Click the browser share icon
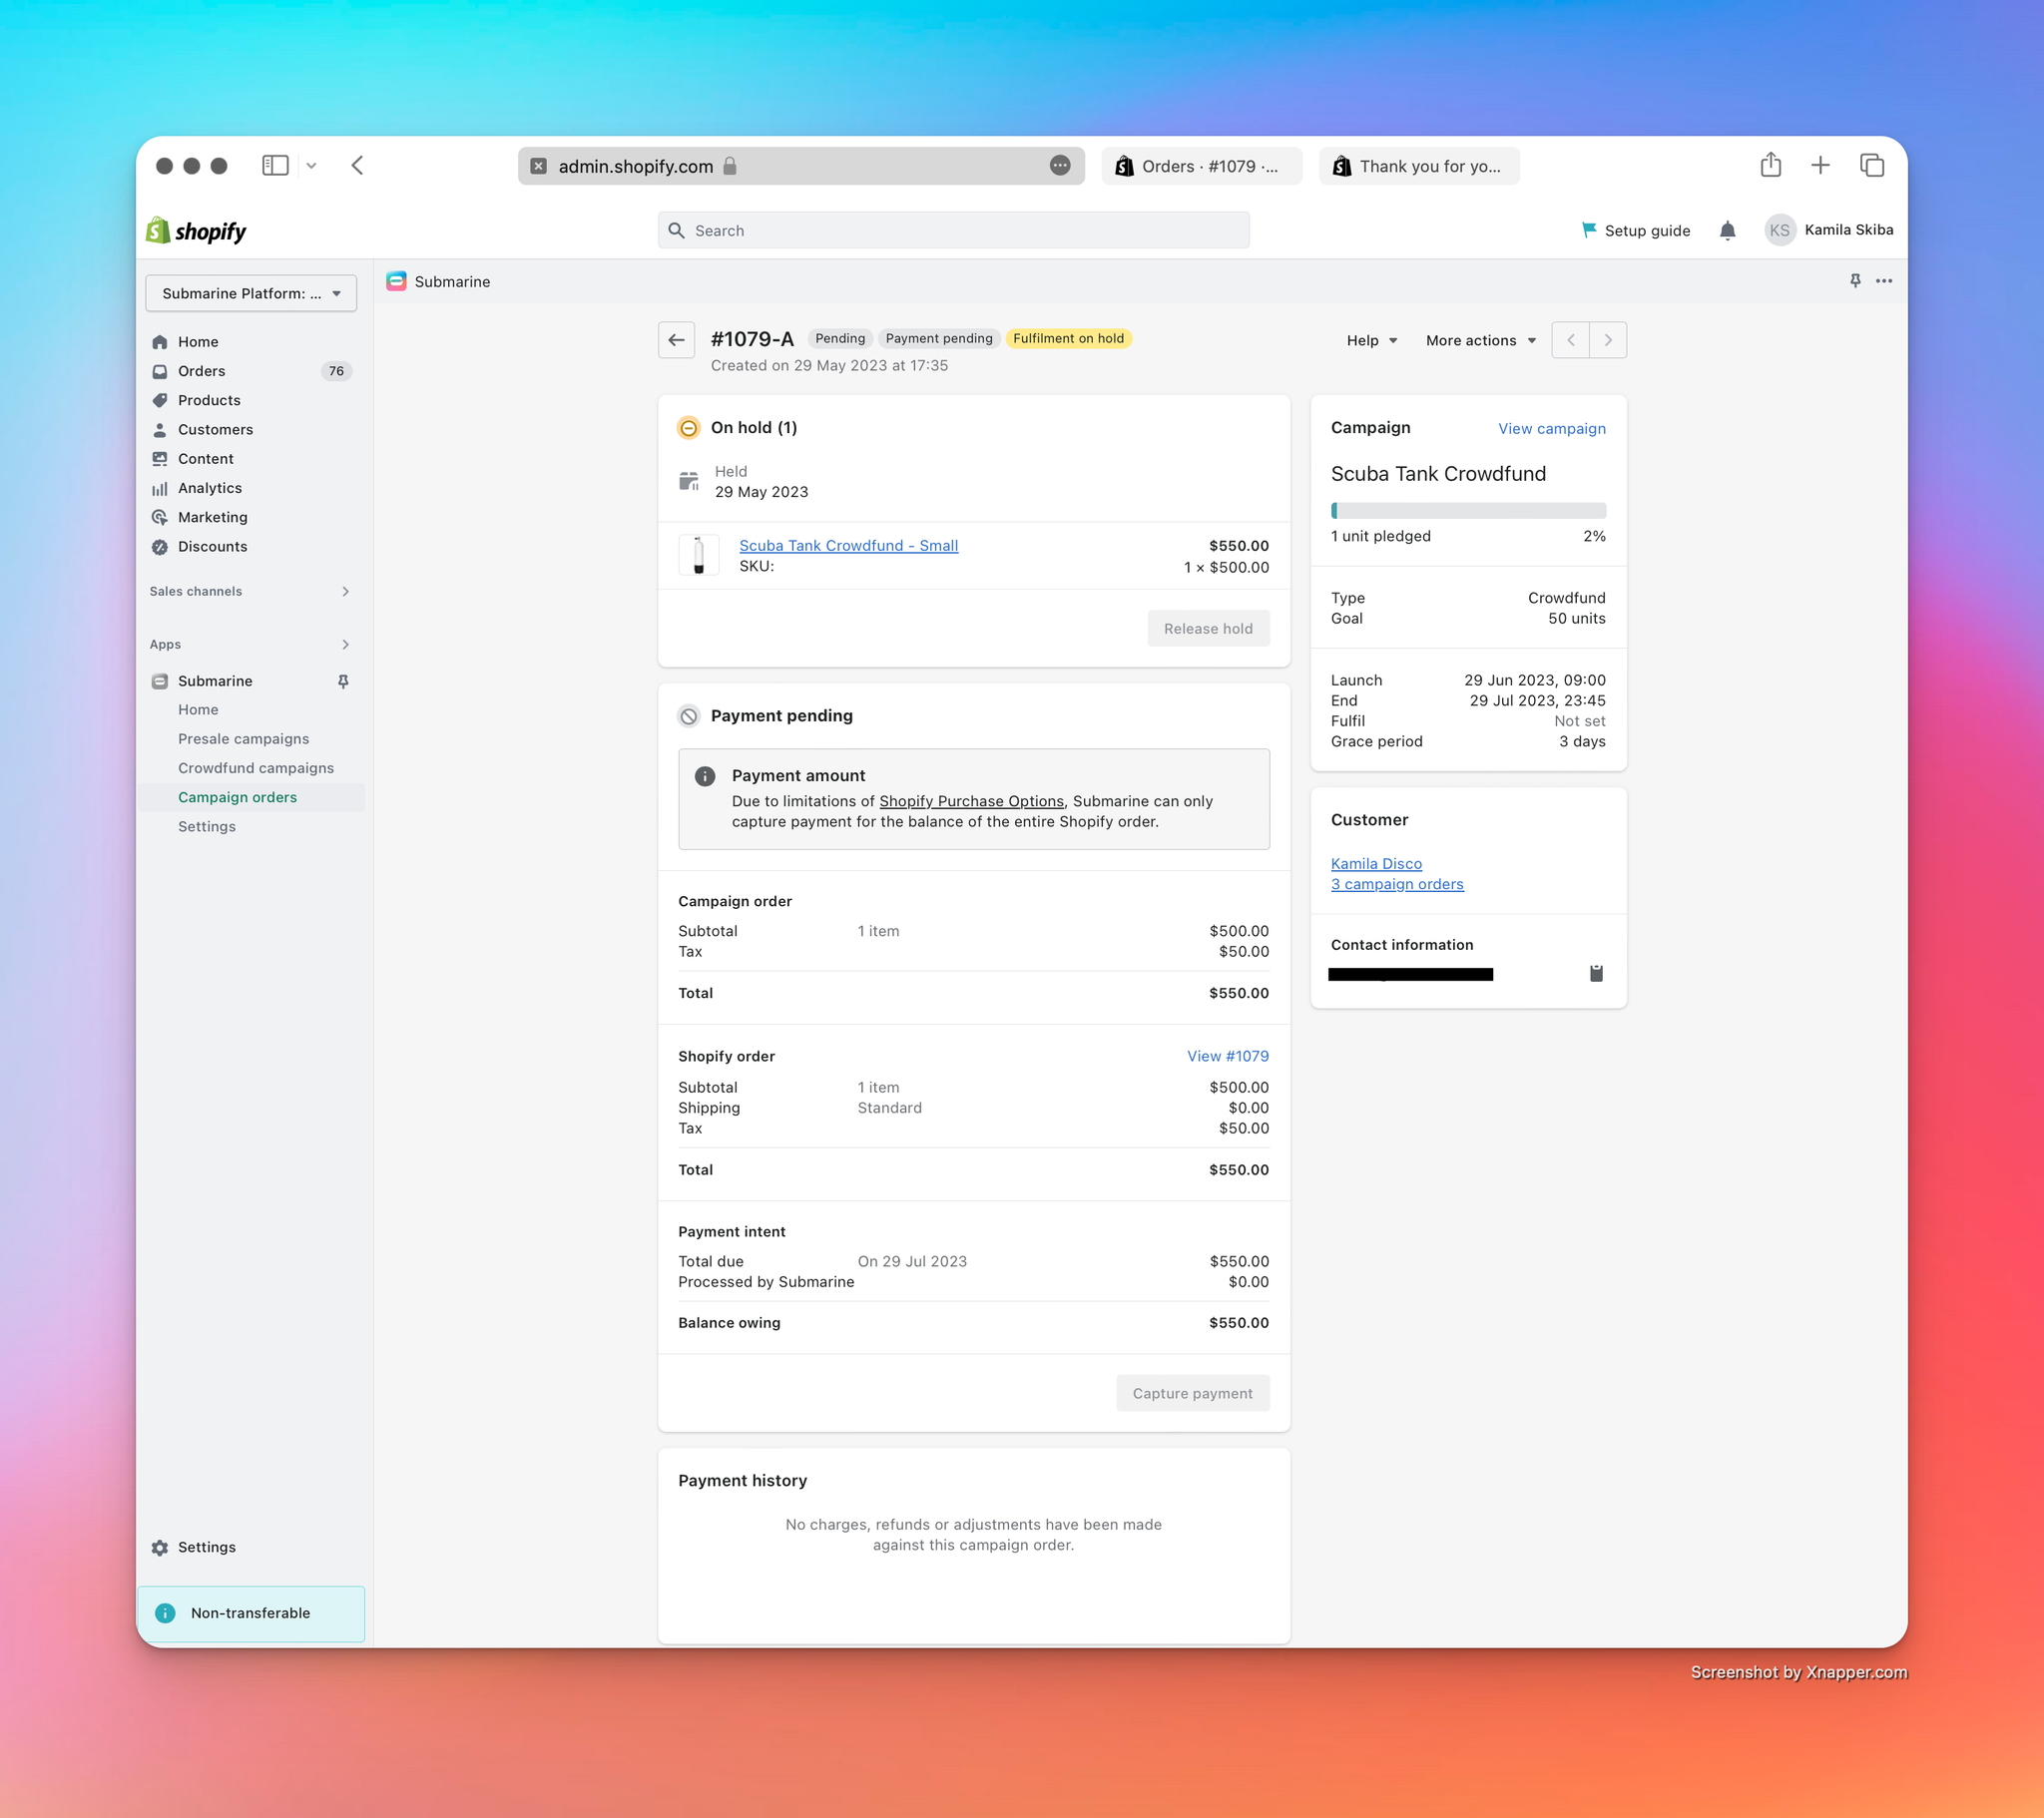Screen dimensions: 2044x1818 tap(1770, 164)
